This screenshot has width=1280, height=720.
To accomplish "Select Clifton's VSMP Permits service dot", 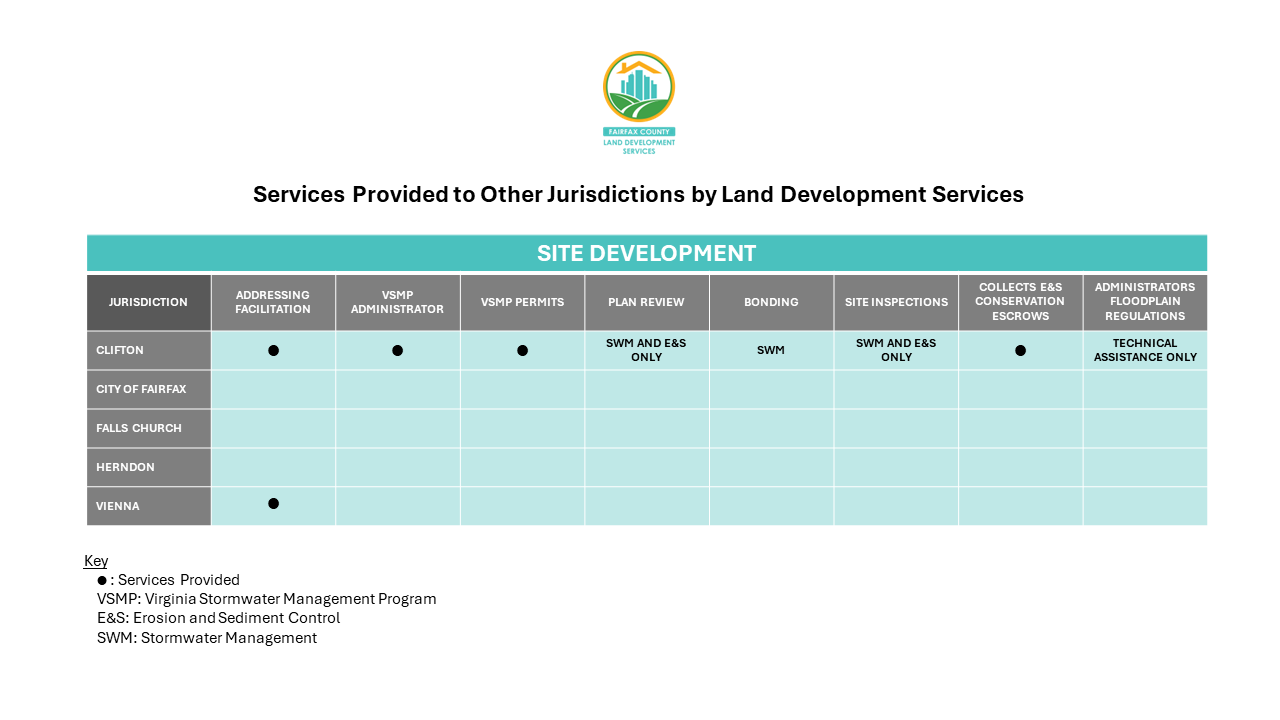I will click(x=522, y=350).
